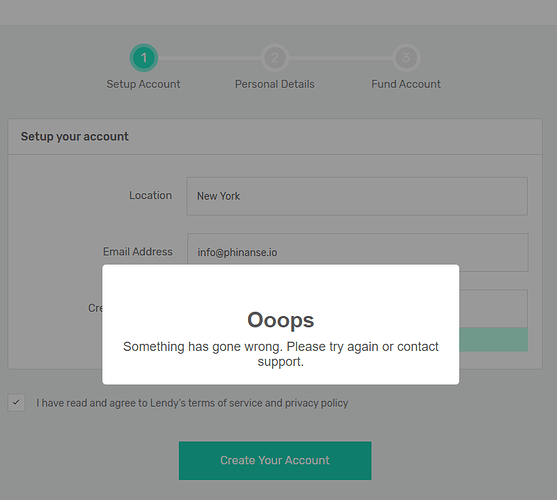The image size is (557, 500).
Task: Click the 'Something has gone wrong' message text
Action: coord(281,354)
